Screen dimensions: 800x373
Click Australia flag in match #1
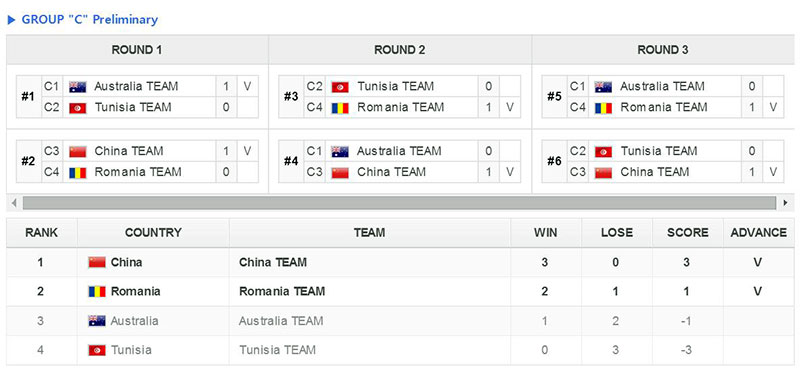pos(78,87)
